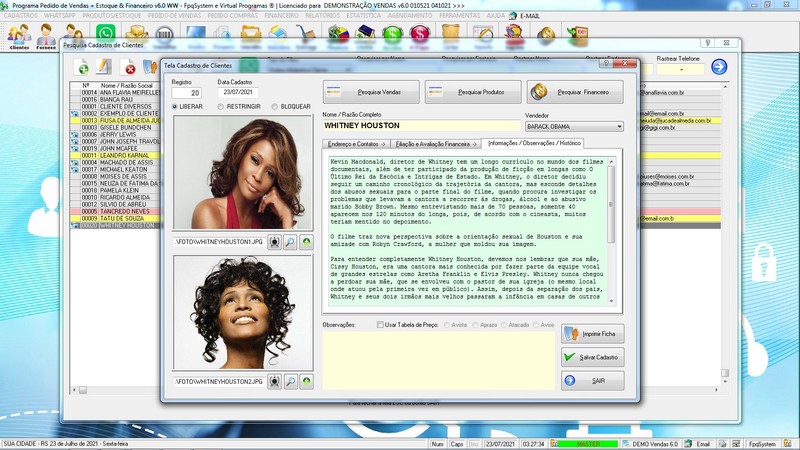This screenshot has height=450, width=800.
Task: Click the bottom Whitney Houston photo thumbnail
Action: click(x=243, y=312)
